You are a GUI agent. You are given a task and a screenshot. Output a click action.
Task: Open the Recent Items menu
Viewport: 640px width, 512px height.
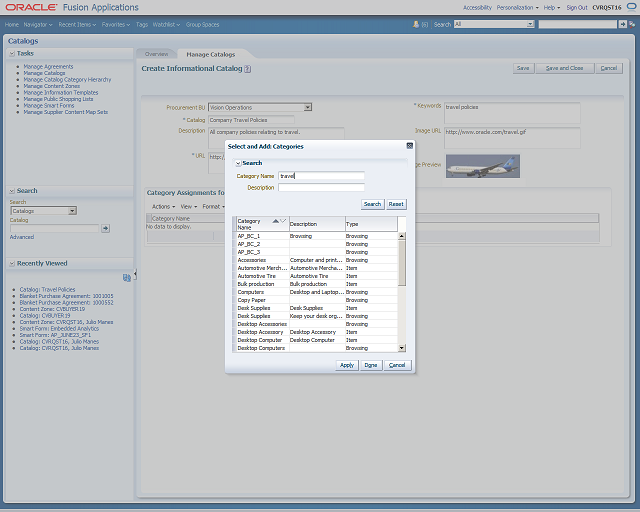[x=77, y=24]
